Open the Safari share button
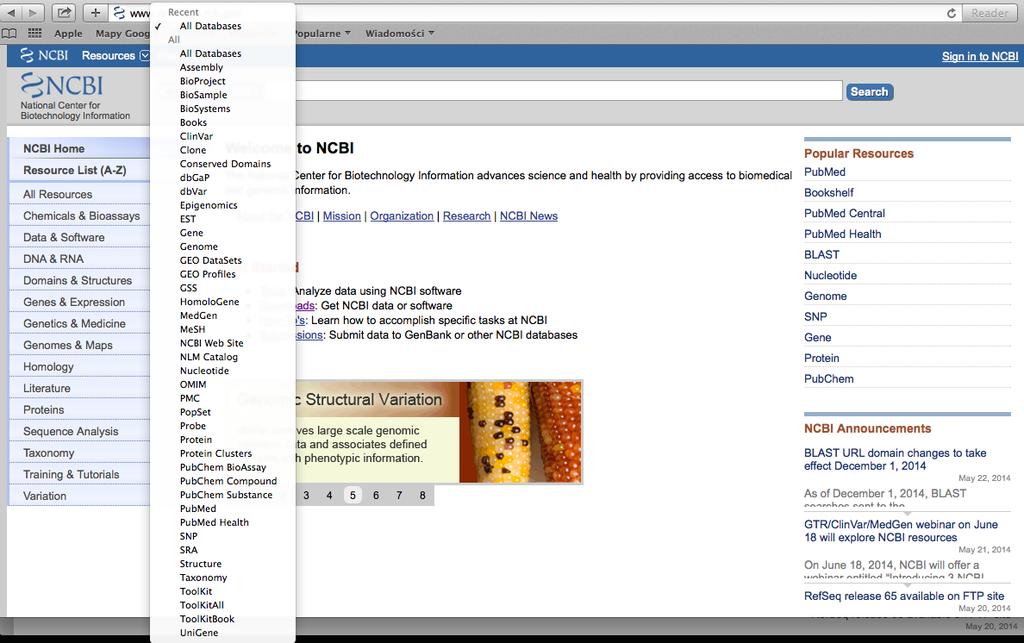The height and width of the screenshot is (643, 1024). [x=64, y=12]
